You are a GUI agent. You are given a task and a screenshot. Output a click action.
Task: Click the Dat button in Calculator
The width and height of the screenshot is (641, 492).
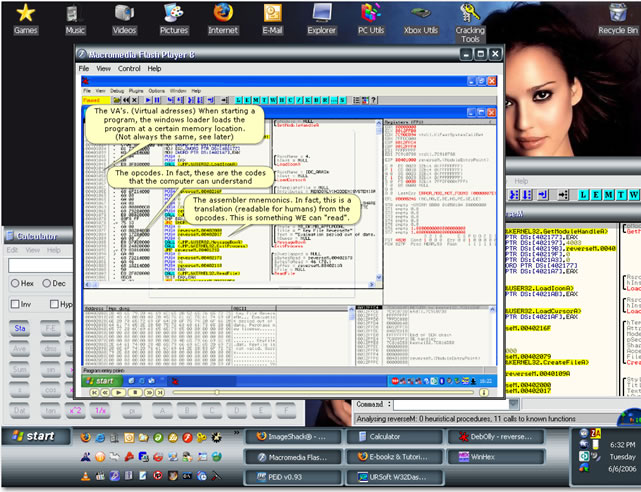(x=20, y=410)
